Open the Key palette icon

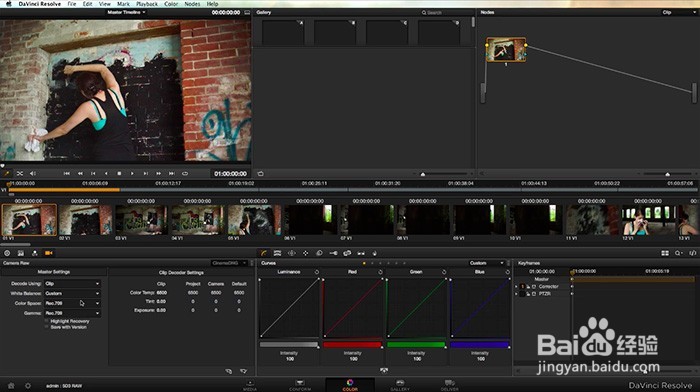pos(333,253)
